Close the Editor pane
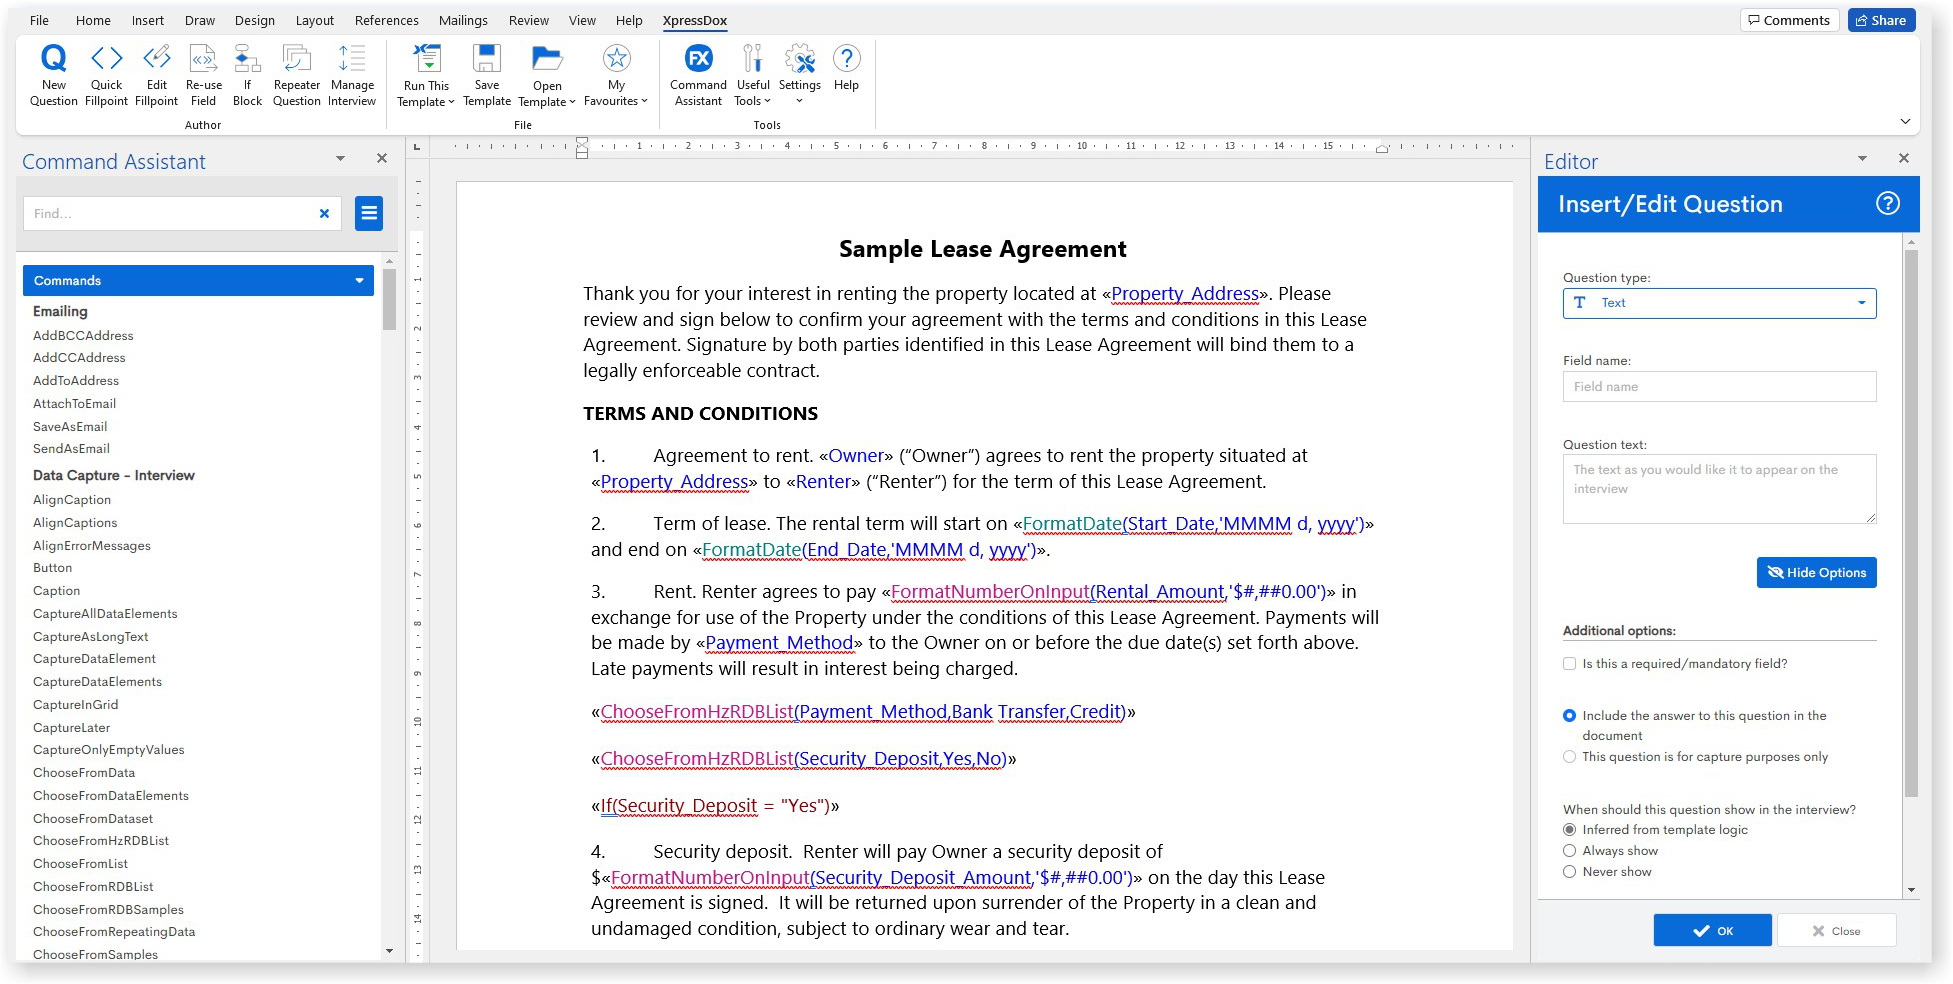The height and width of the screenshot is (984, 1953). 1903,158
